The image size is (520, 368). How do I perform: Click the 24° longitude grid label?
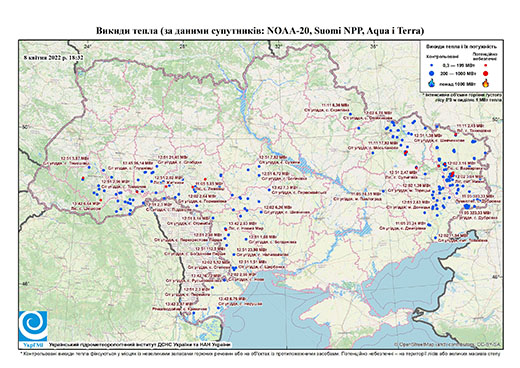pyautogui.click(x=87, y=46)
